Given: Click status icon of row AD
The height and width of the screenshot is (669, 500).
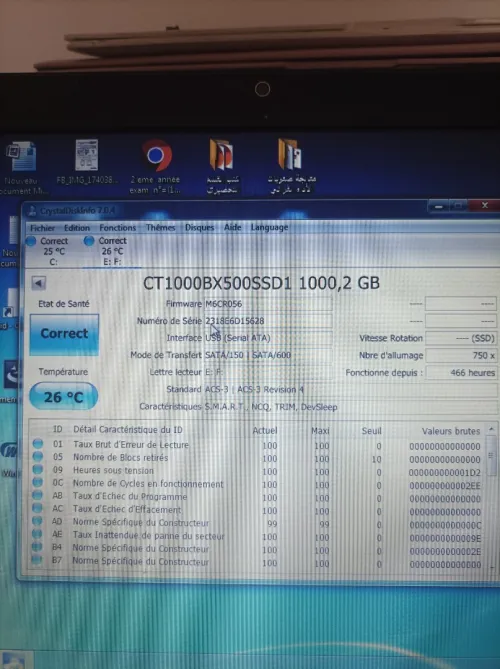Looking at the screenshot, I should tap(37, 521).
